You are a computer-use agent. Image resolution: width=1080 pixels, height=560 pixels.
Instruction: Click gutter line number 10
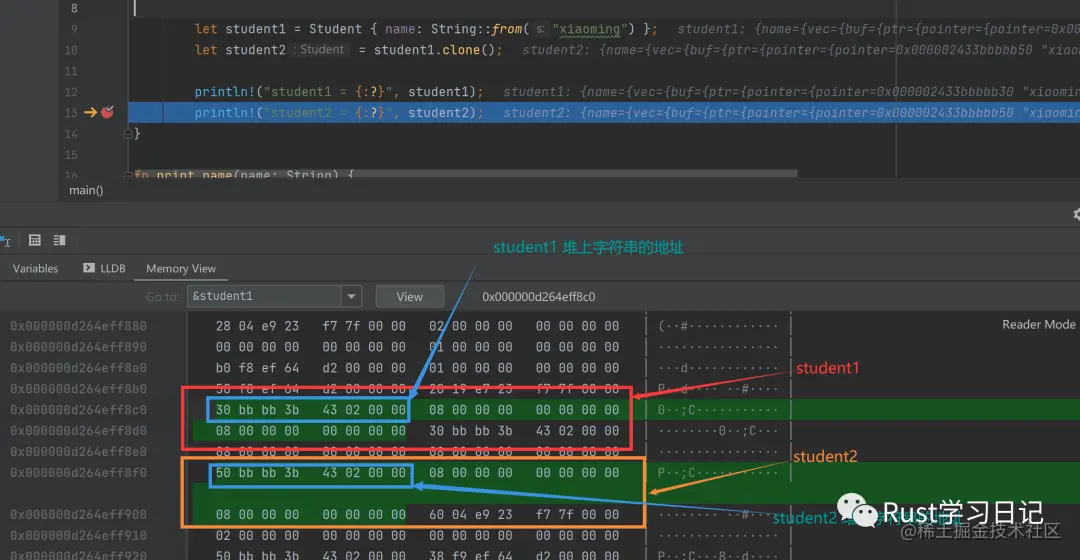(71, 50)
